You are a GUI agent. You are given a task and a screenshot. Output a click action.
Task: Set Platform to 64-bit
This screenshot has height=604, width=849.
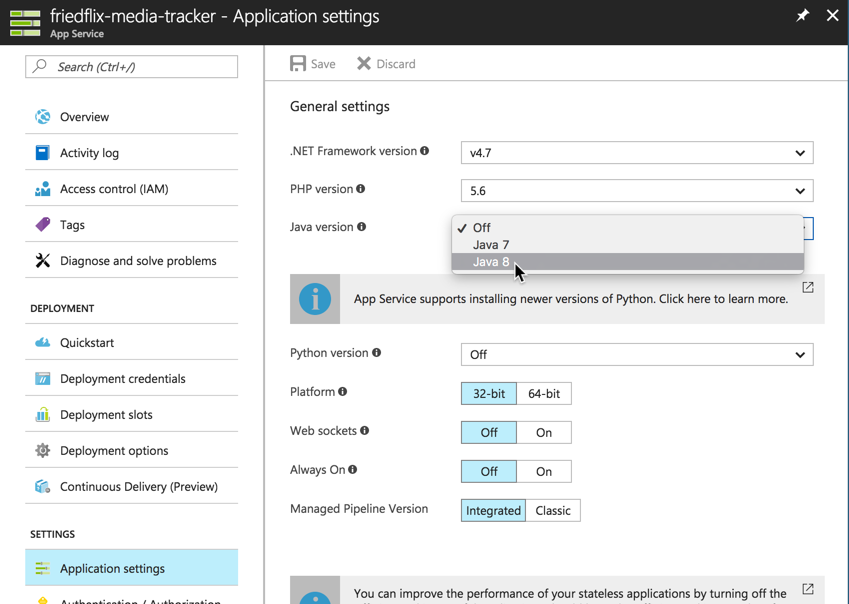pyautogui.click(x=544, y=394)
